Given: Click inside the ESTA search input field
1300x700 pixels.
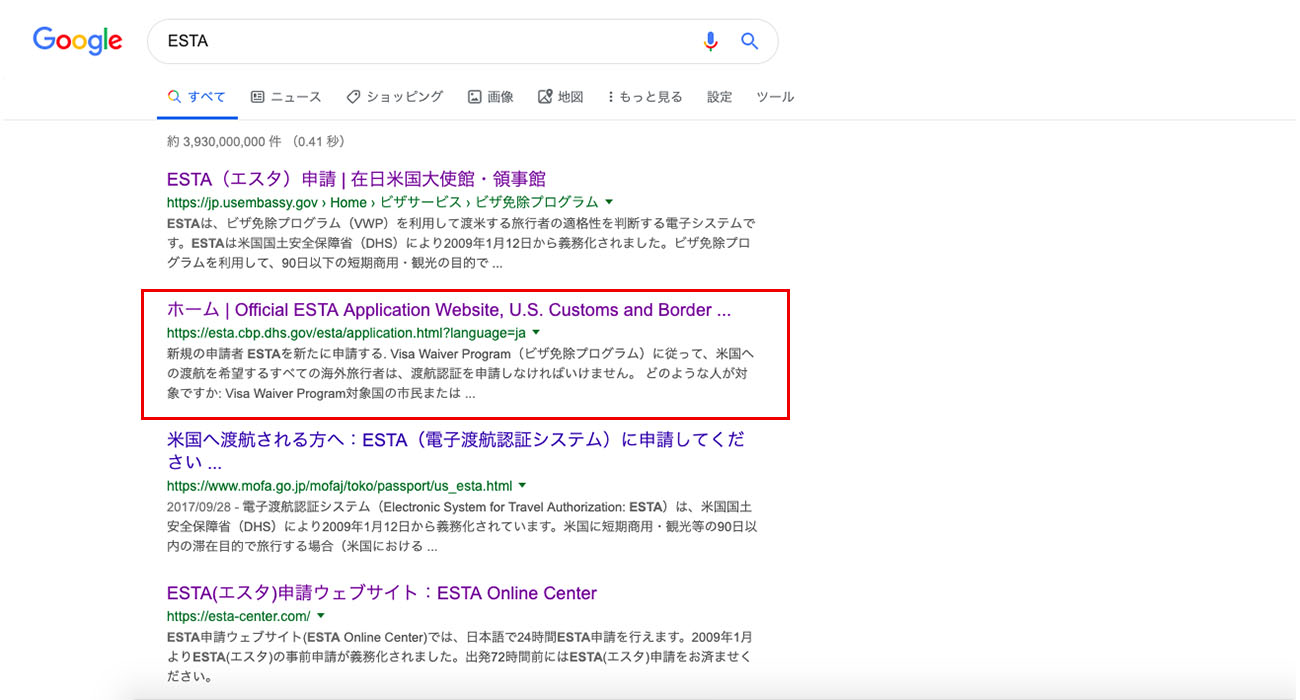Looking at the screenshot, I should pos(420,41).
